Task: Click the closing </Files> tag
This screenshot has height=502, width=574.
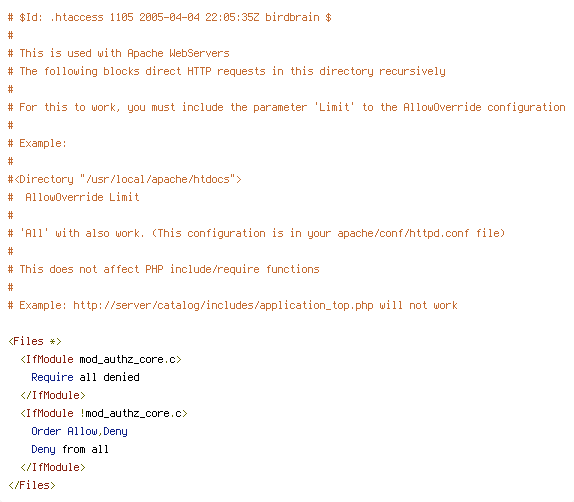Action: [x=32, y=486]
